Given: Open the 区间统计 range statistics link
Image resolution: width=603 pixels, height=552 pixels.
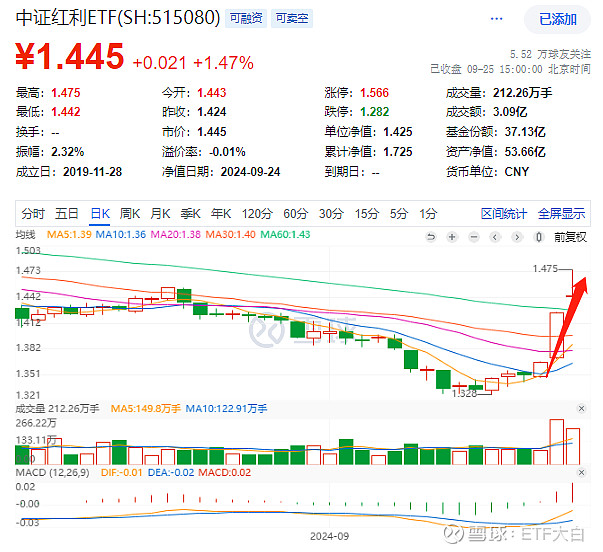Looking at the screenshot, I should tap(504, 213).
